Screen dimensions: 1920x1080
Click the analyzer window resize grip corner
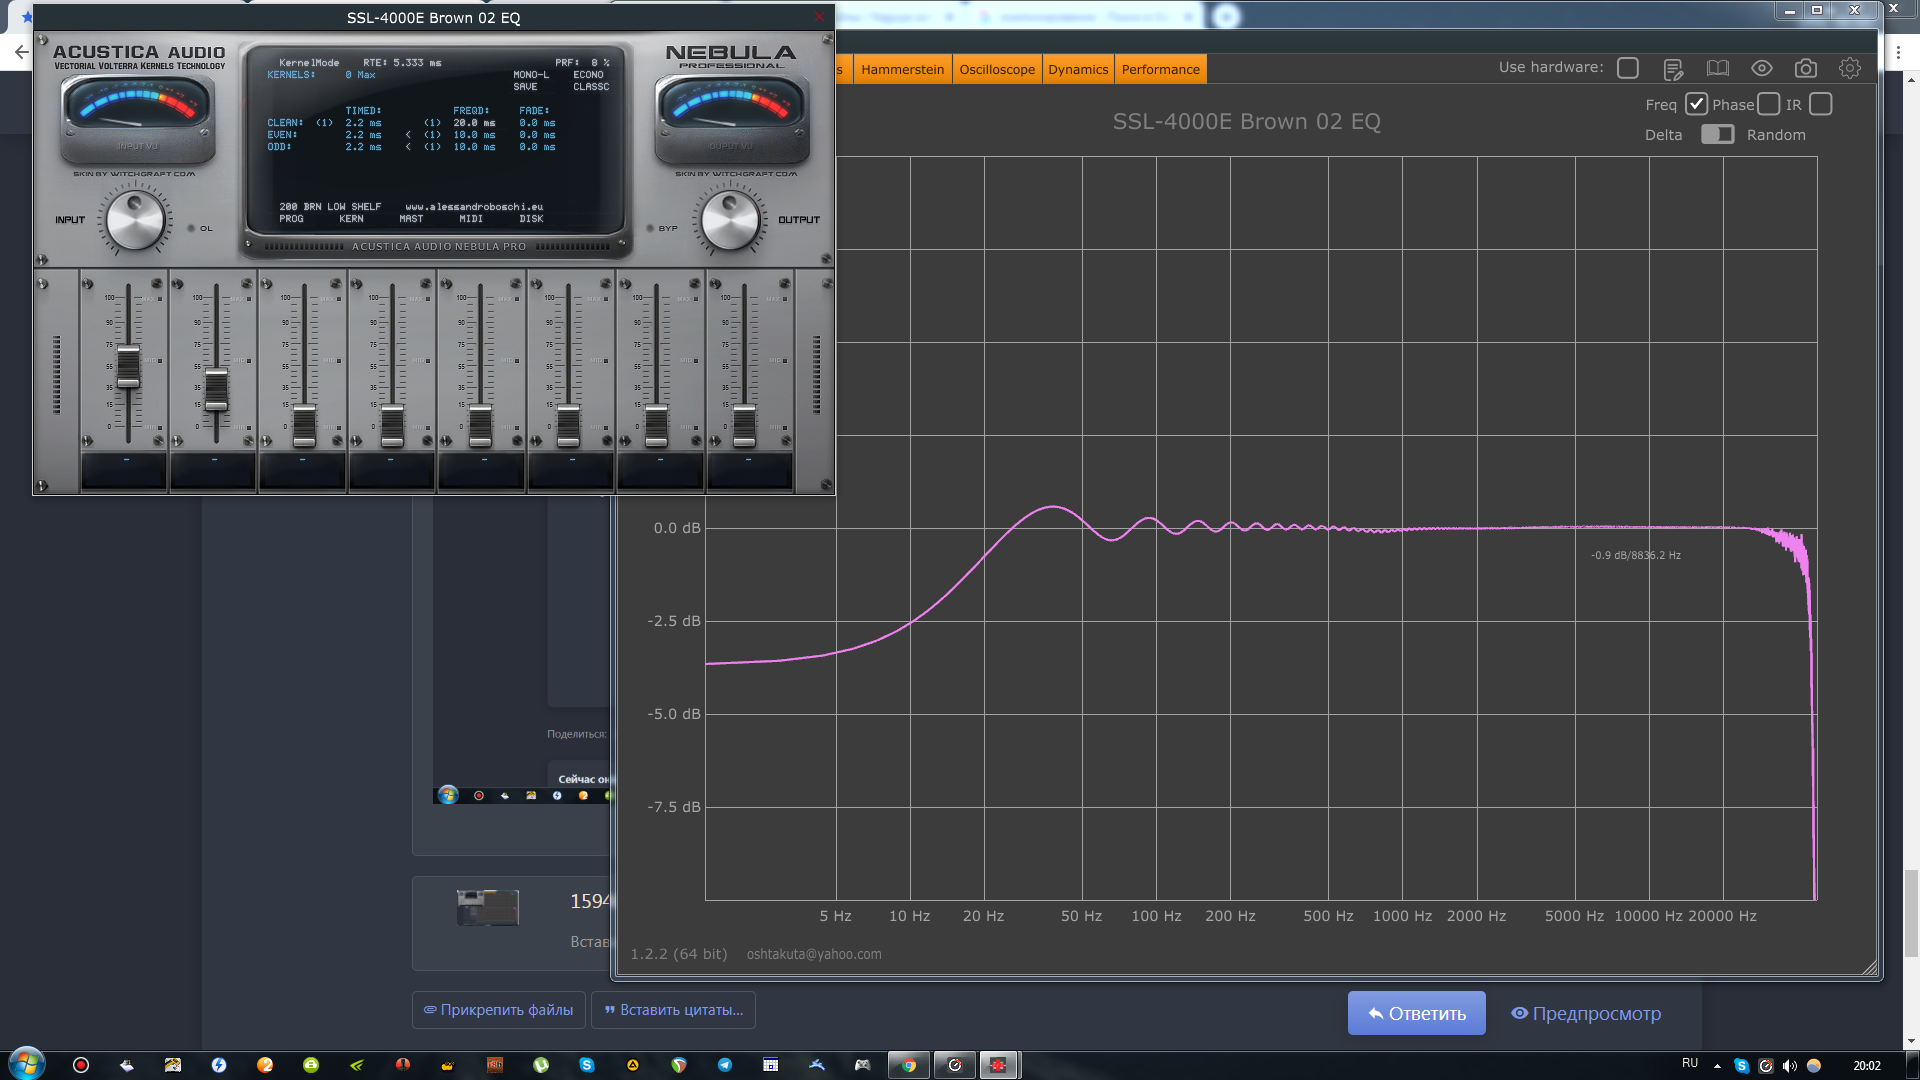click(1870, 967)
